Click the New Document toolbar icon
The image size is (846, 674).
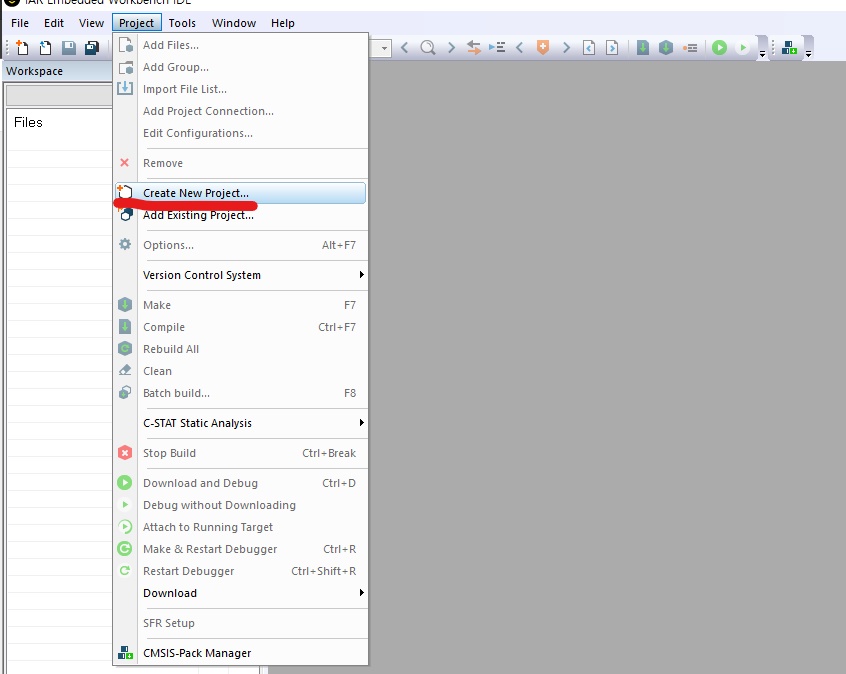click(22, 47)
